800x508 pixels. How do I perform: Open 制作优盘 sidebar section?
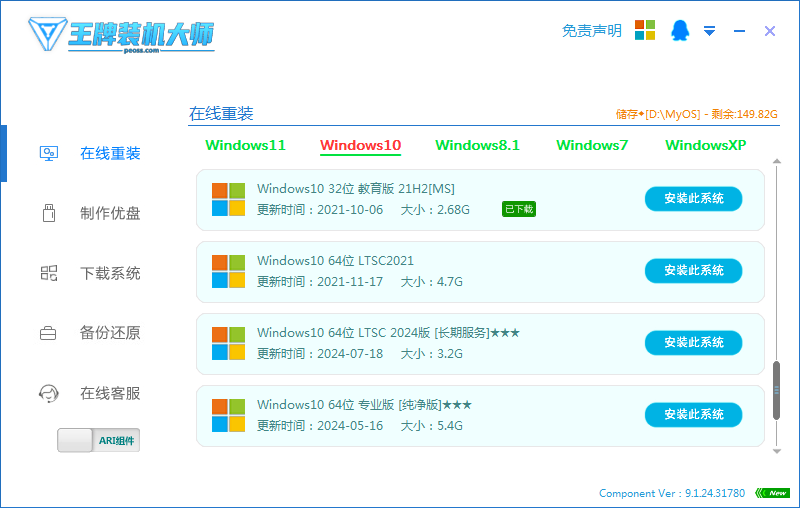tap(110, 213)
